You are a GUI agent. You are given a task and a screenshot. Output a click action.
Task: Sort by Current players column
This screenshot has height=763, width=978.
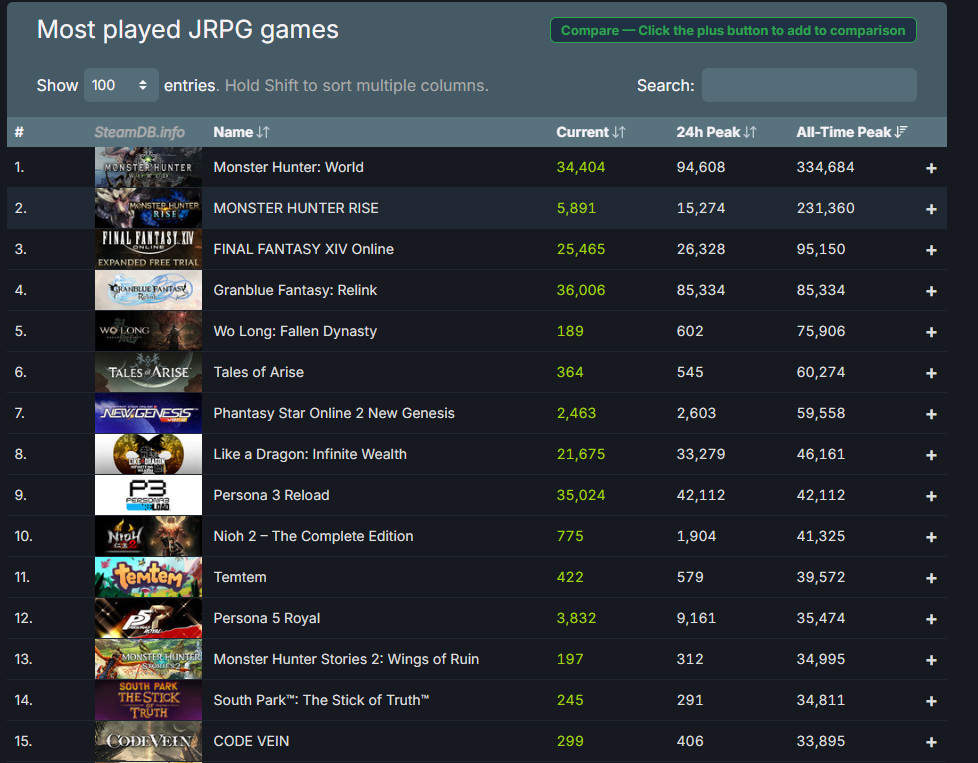click(590, 132)
